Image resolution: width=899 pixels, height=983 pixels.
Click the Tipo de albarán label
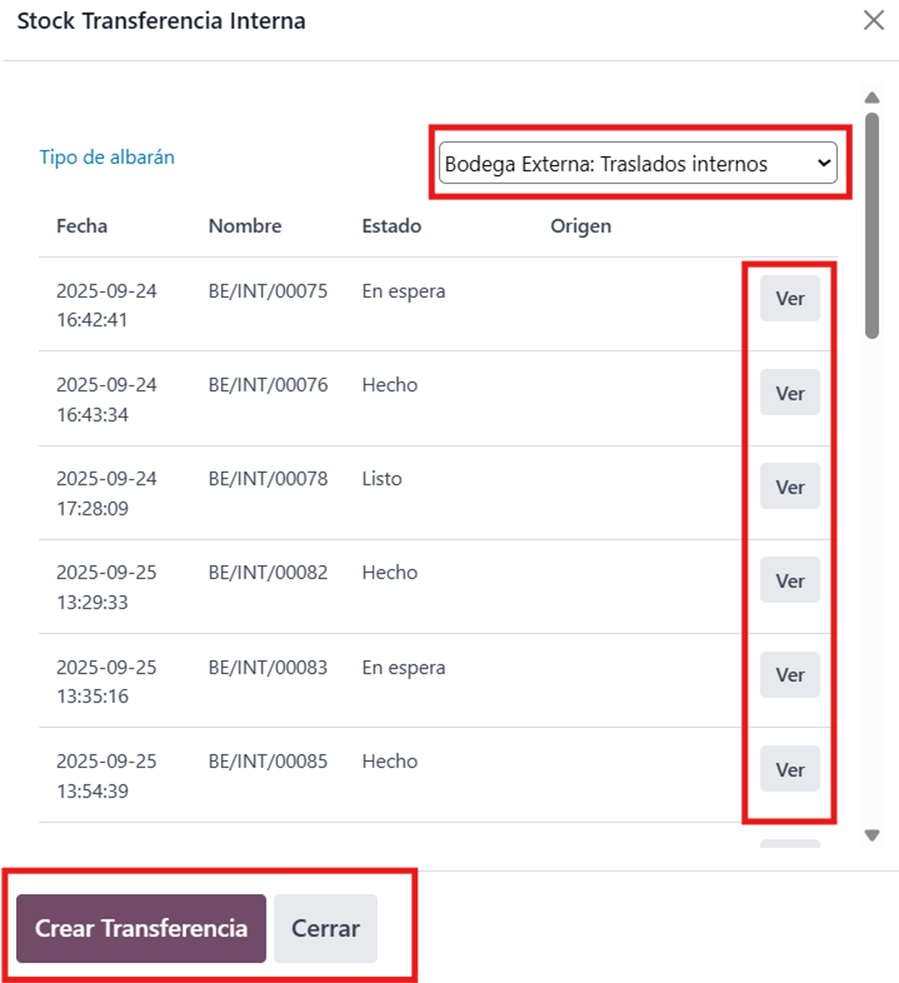(107, 157)
